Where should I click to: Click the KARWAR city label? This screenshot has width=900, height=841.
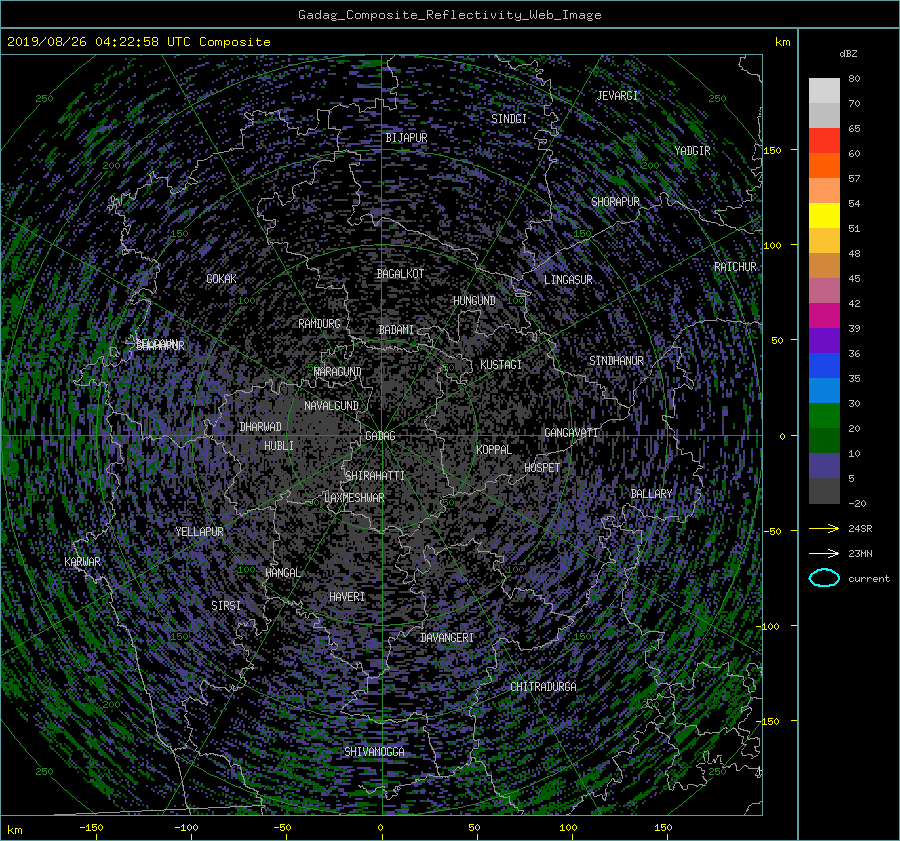click(82, 562)
